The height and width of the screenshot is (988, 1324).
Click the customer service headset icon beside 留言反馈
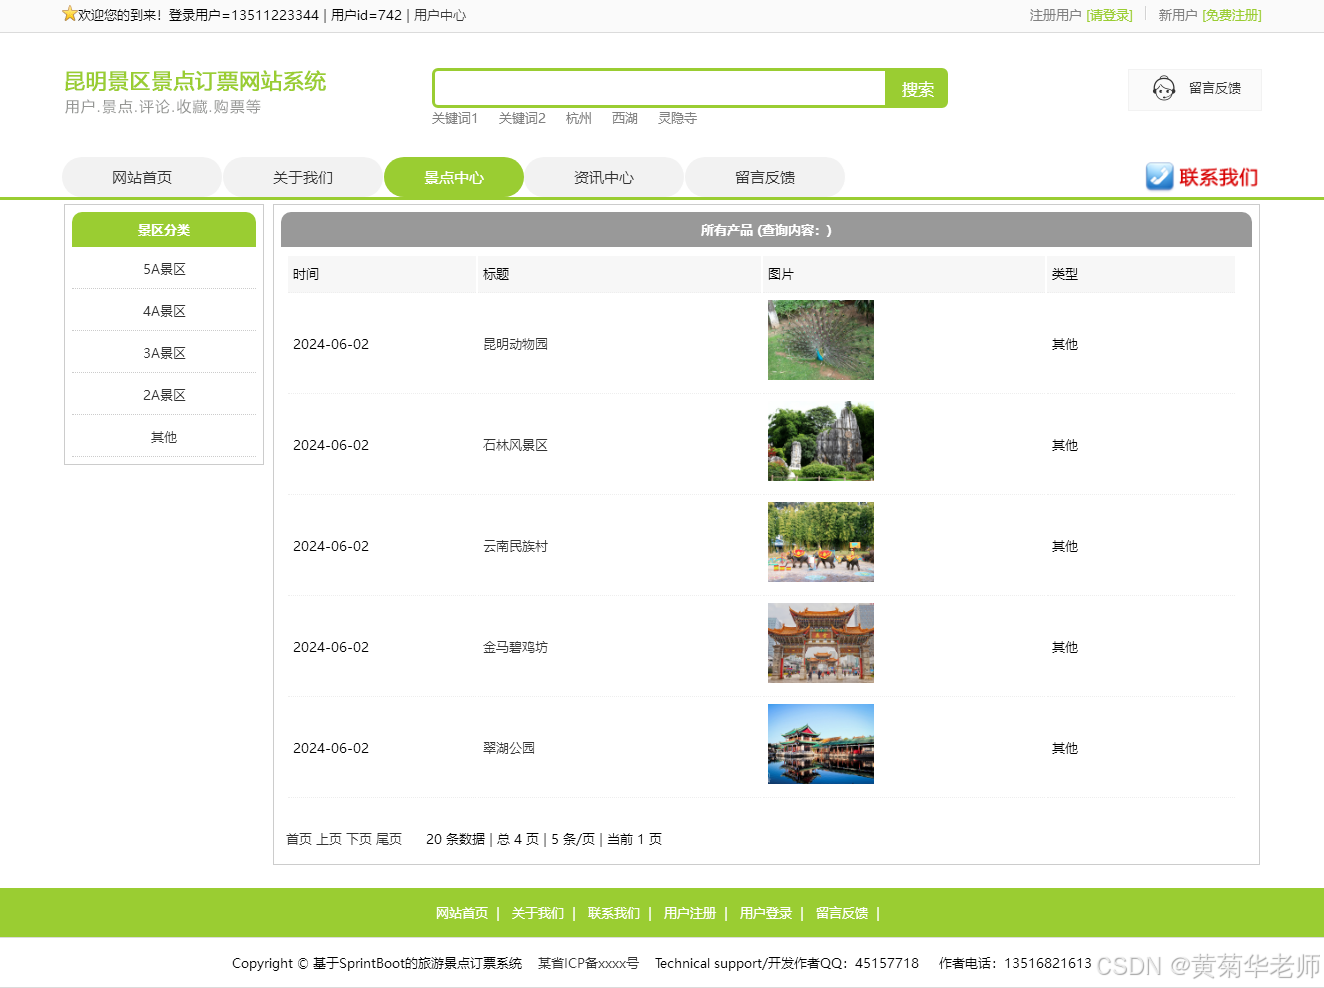pos(1163,89)
